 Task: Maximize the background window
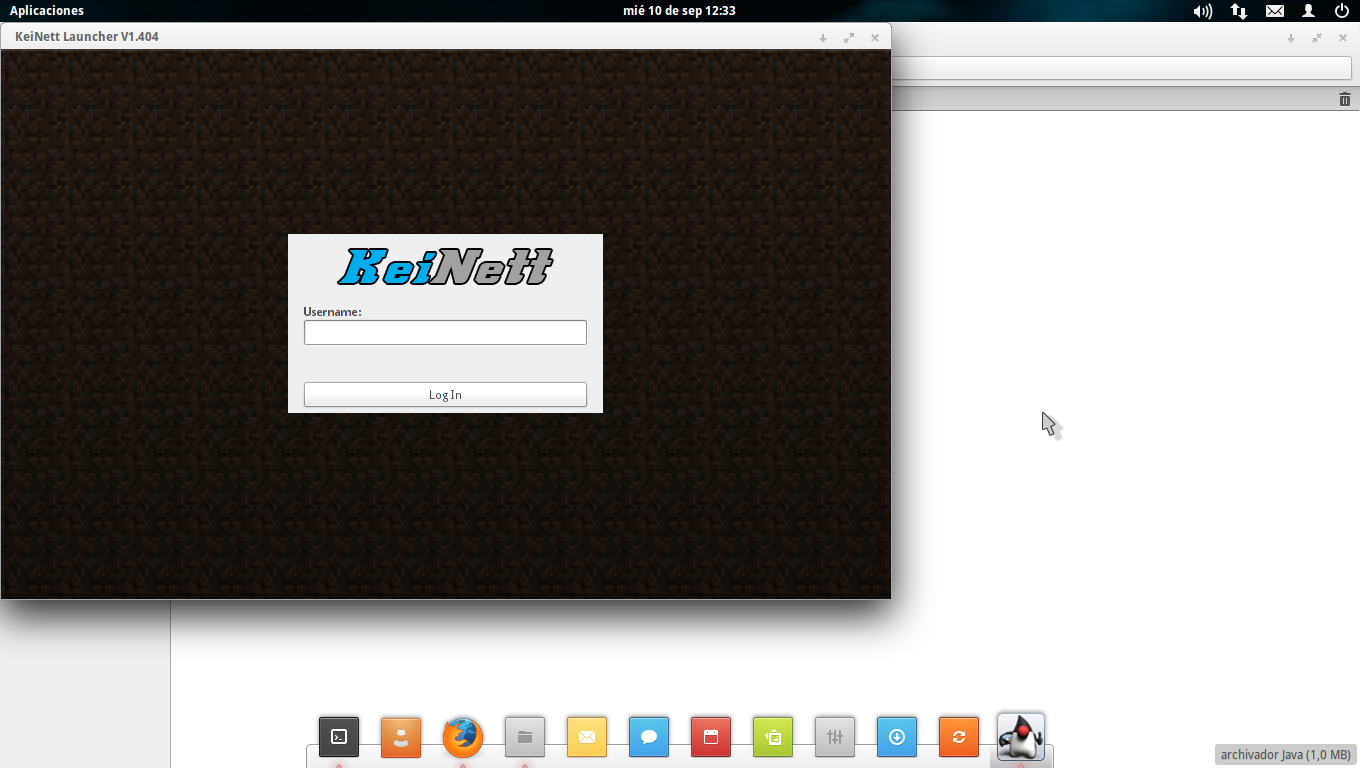tap(1317, 38)
